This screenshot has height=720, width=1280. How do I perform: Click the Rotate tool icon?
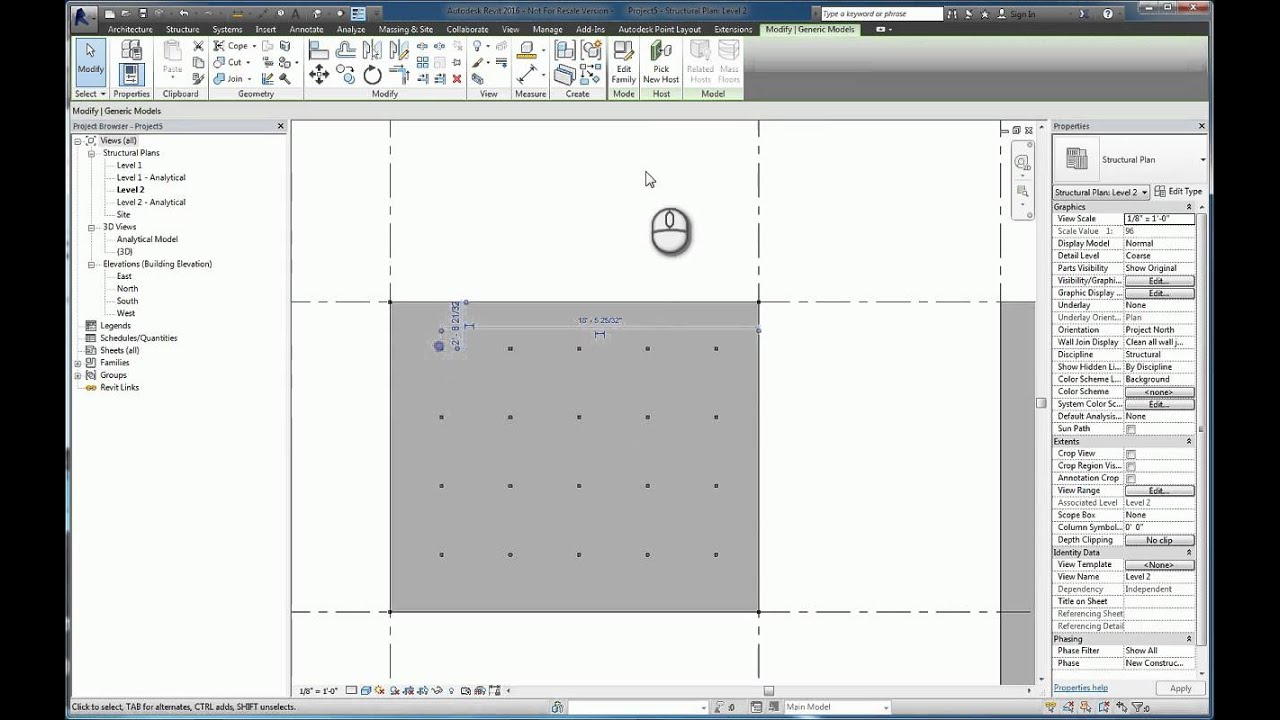tap(372, 75)
